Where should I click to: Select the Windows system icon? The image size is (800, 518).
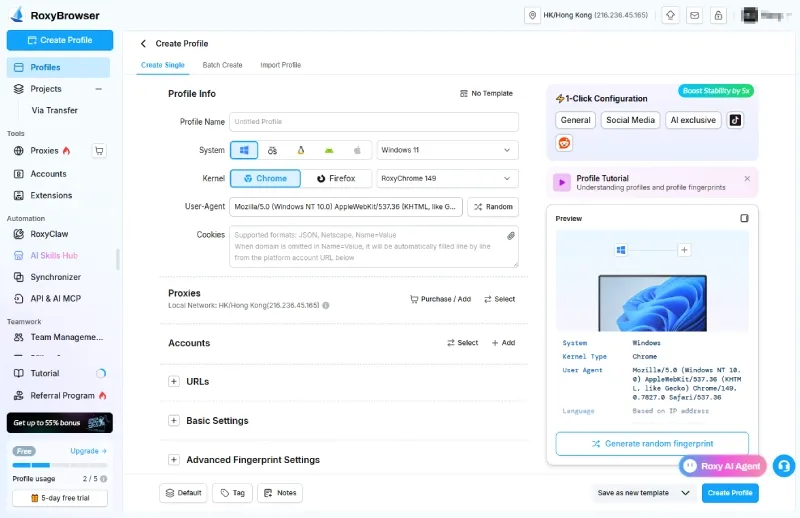point(244,150)
